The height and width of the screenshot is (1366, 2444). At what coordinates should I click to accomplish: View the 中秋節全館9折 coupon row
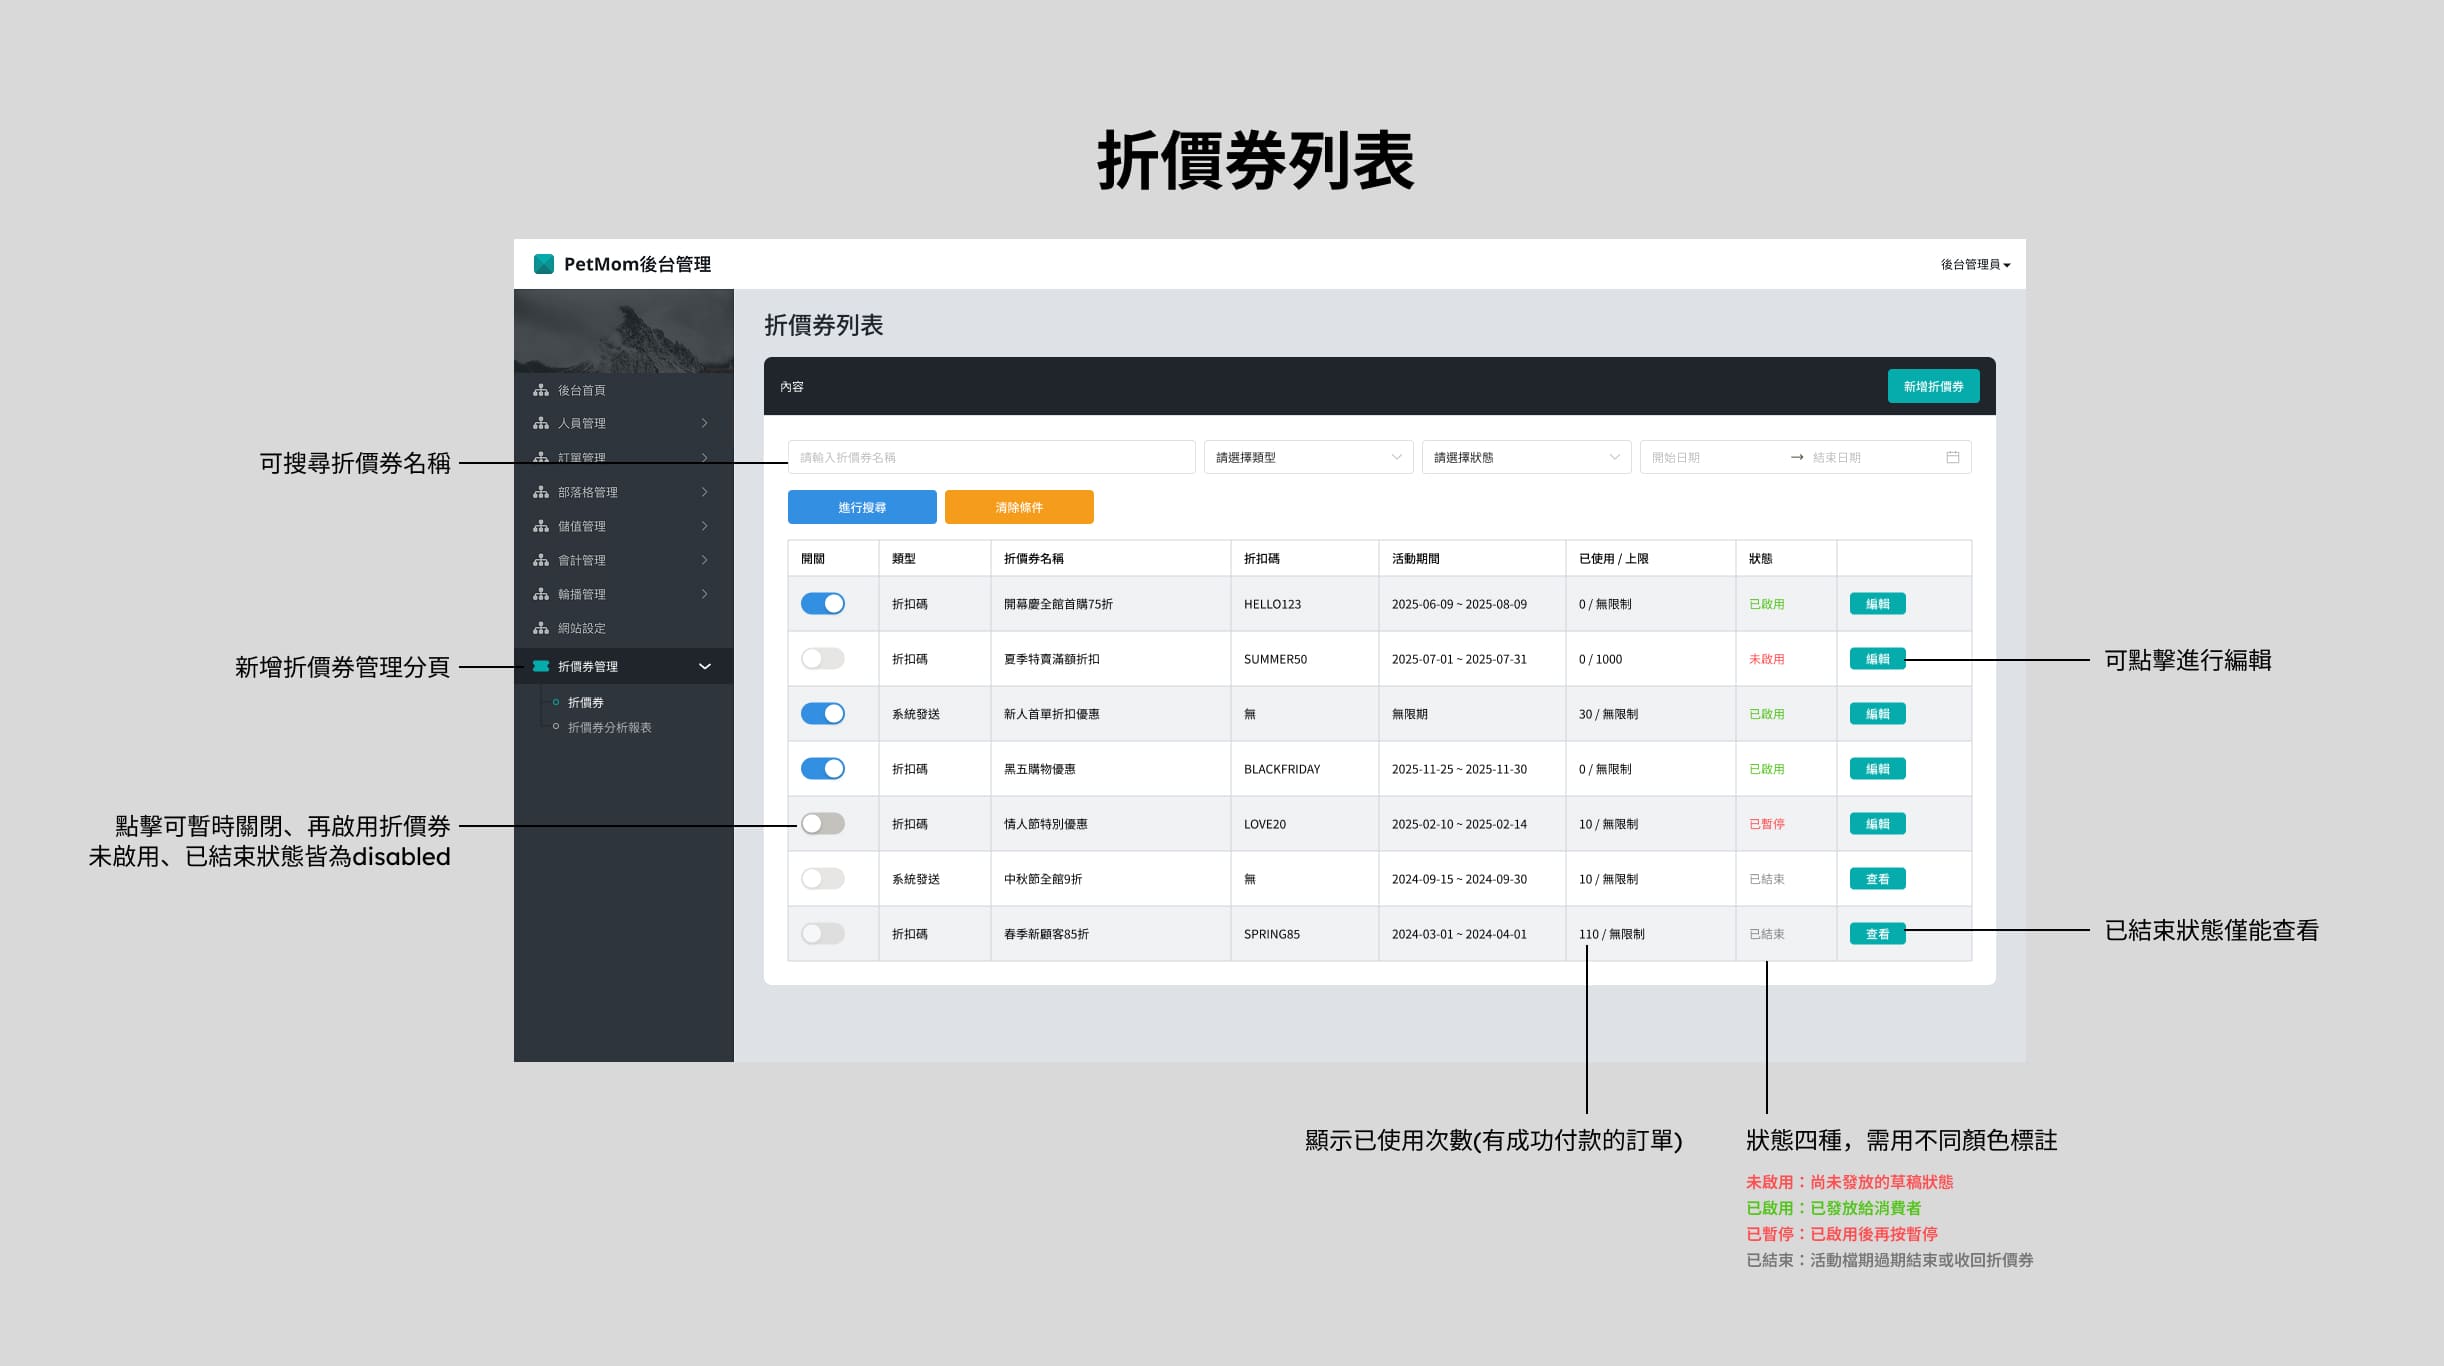pos(1877,879)
